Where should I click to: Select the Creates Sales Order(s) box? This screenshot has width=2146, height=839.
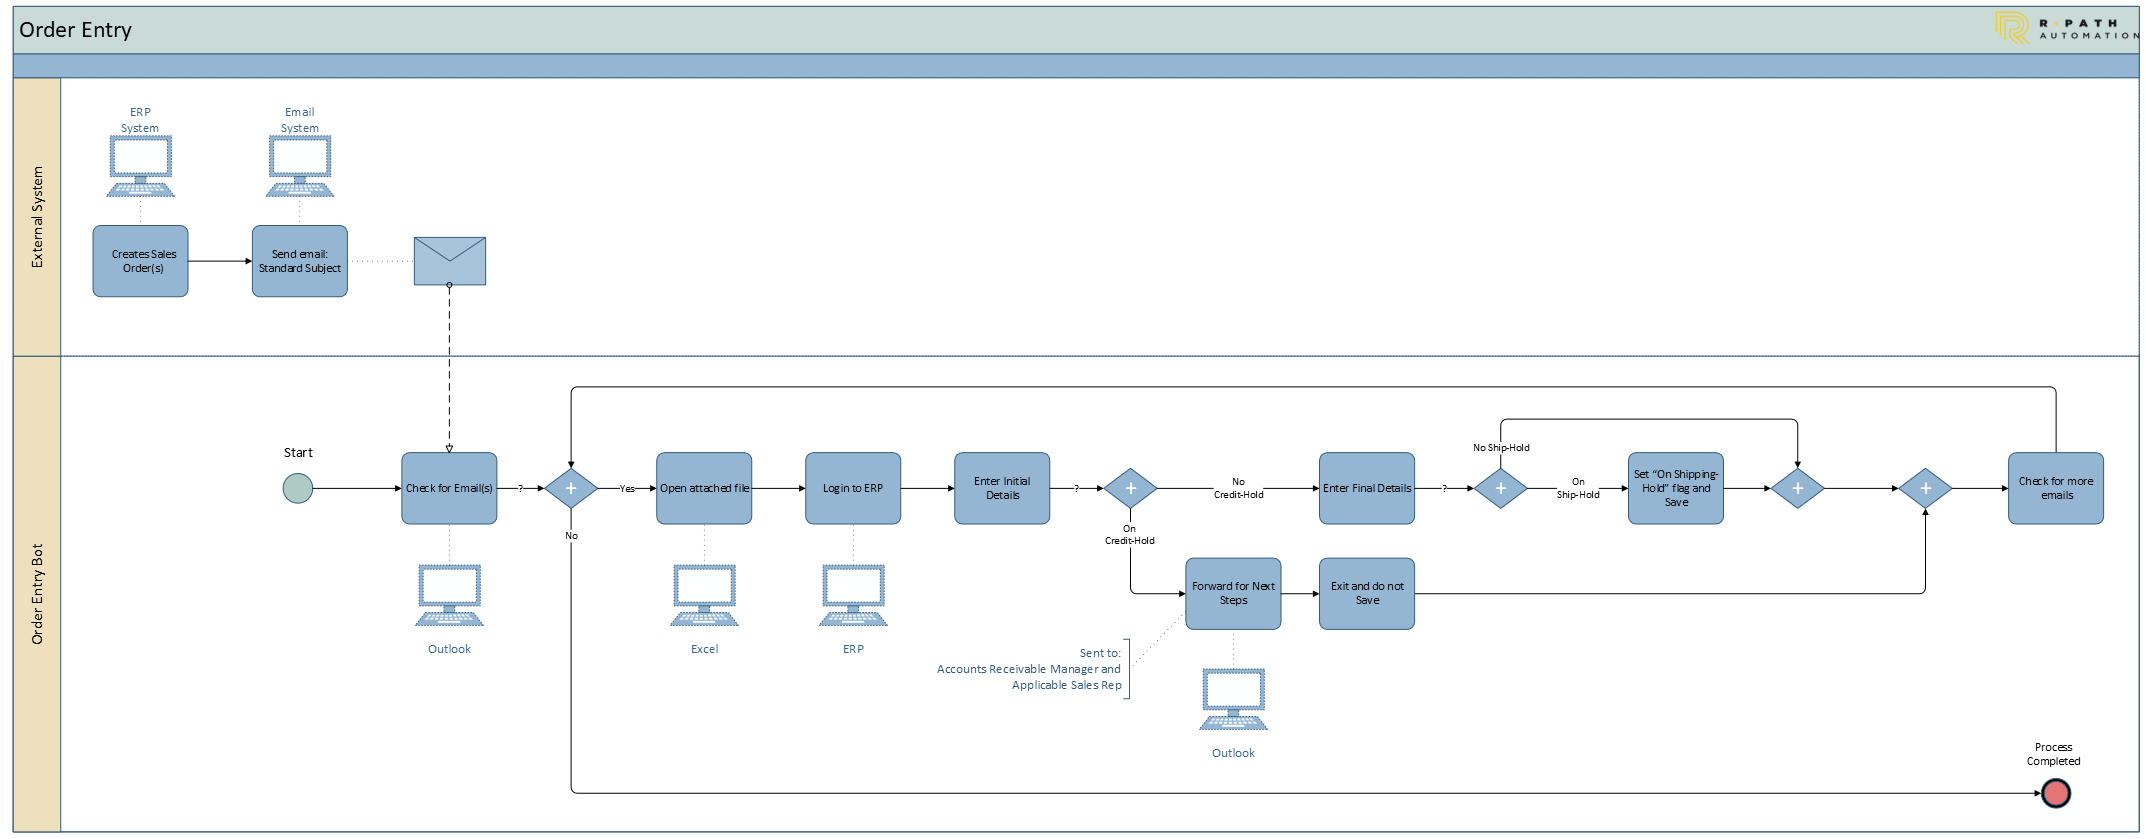coord(140,261)
